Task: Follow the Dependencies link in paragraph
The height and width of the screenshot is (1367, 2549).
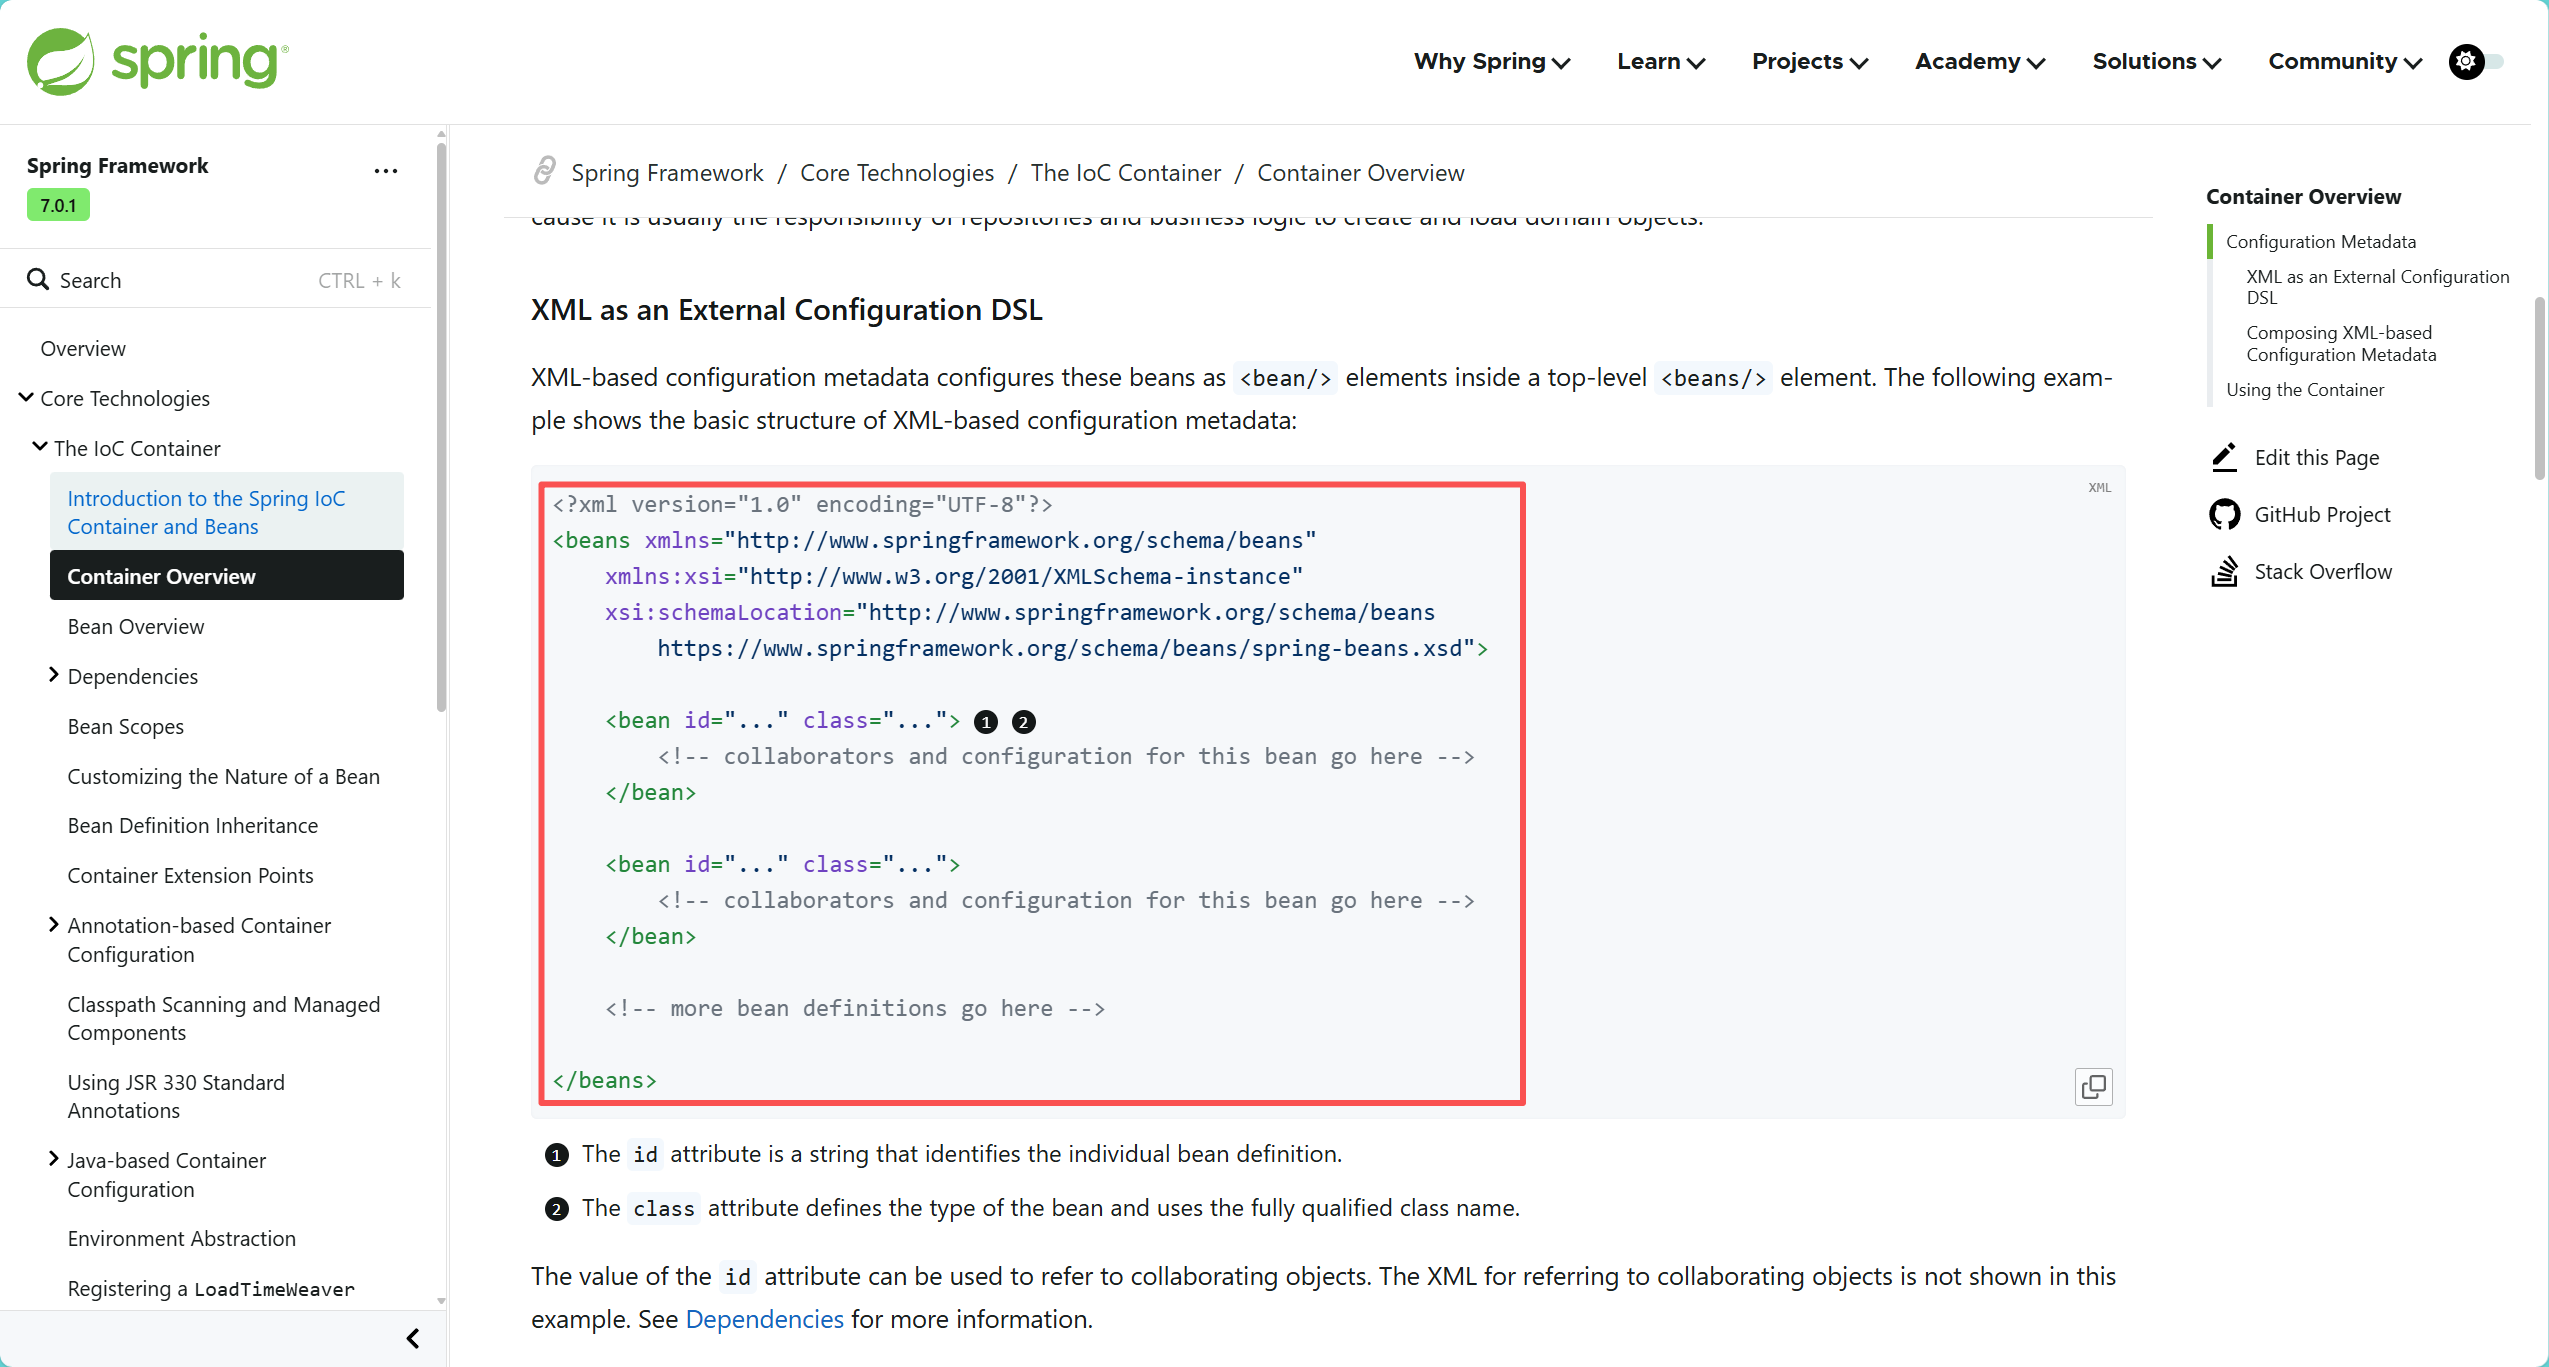Action: coord(764,1319)
